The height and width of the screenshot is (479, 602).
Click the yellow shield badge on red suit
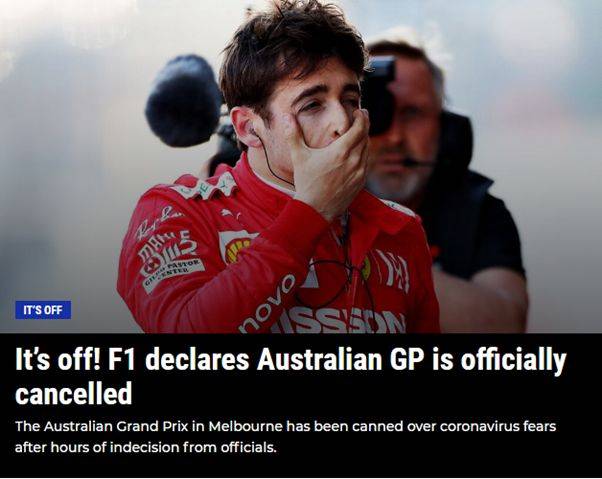point(234,246)
